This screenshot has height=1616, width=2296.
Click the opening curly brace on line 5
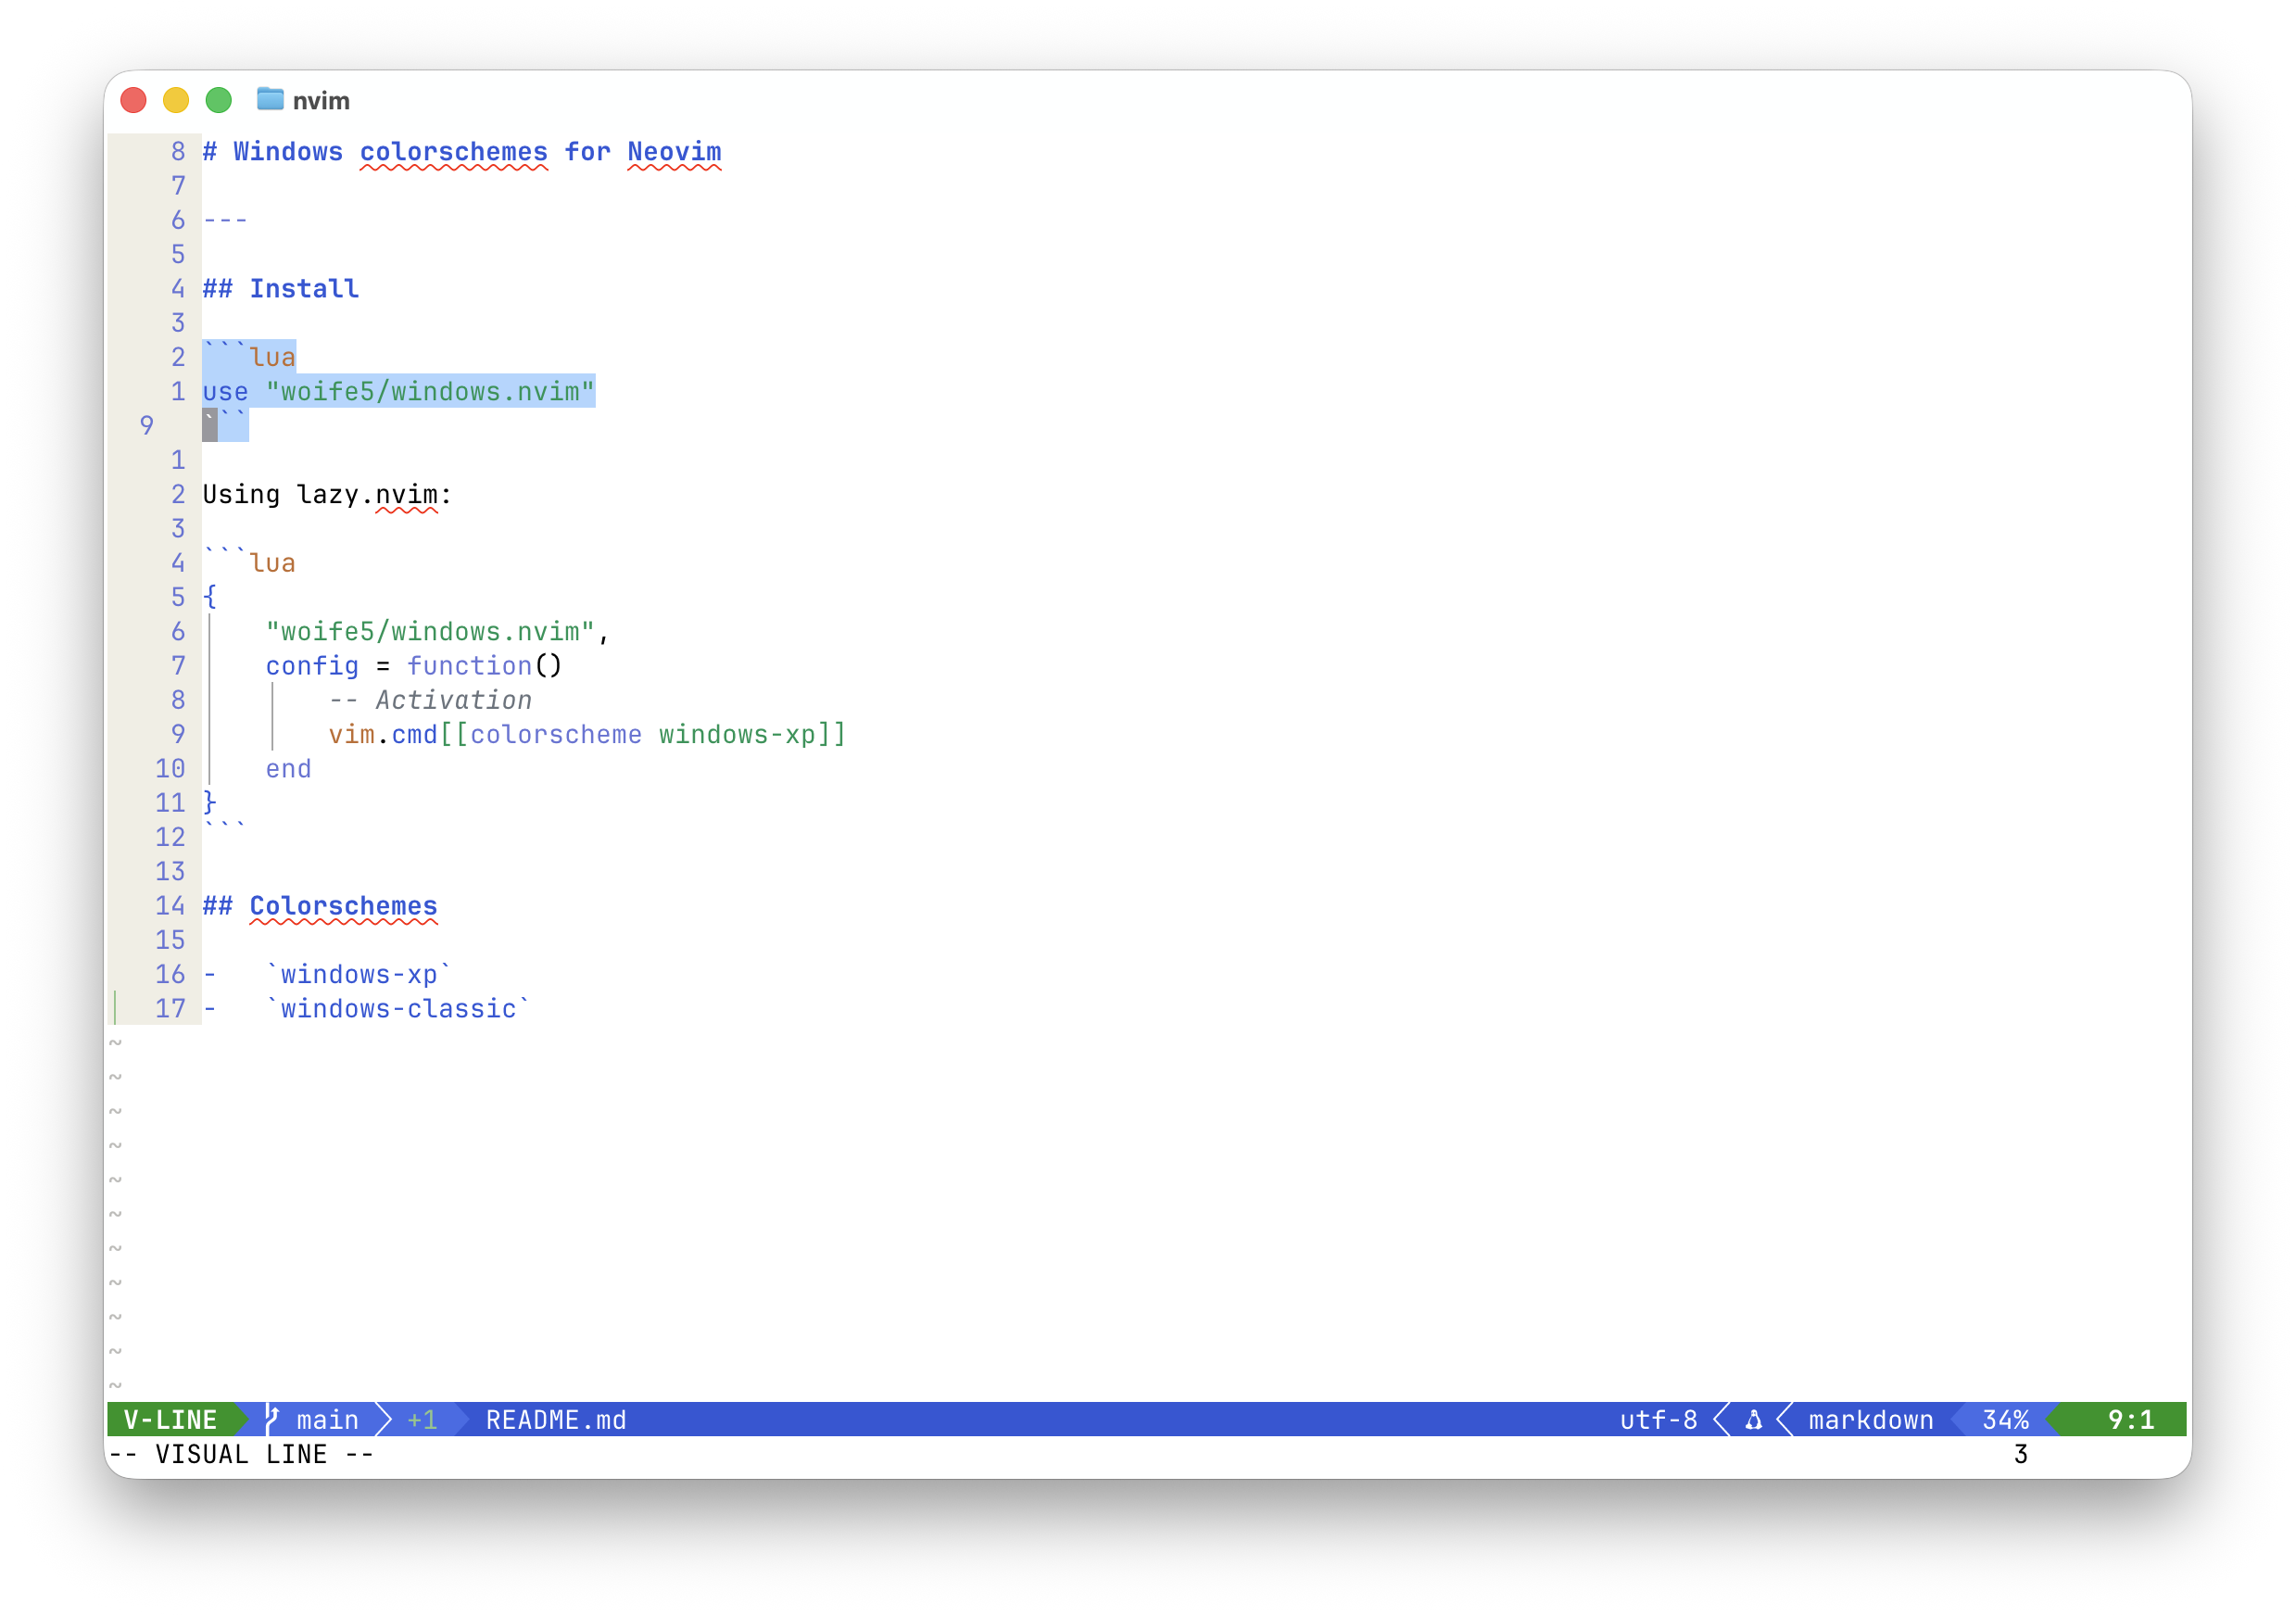[210, 597]
